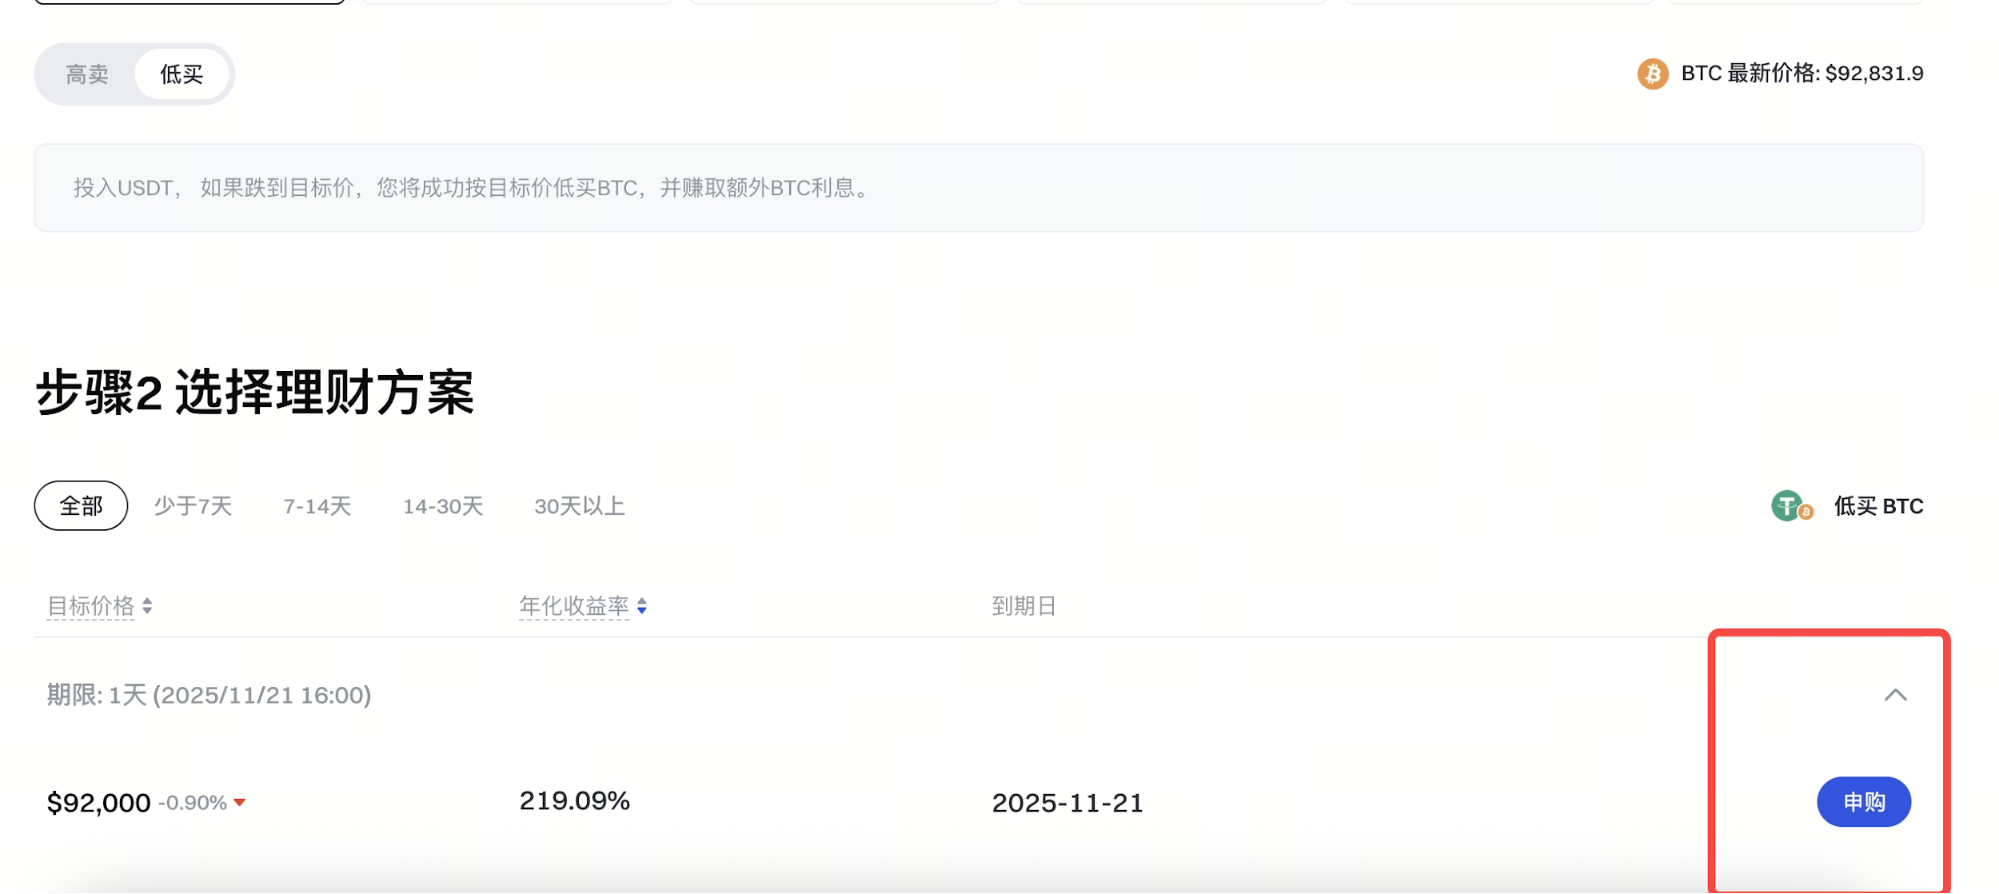Filter plans to 14-30天

click(x=443, y=506)
